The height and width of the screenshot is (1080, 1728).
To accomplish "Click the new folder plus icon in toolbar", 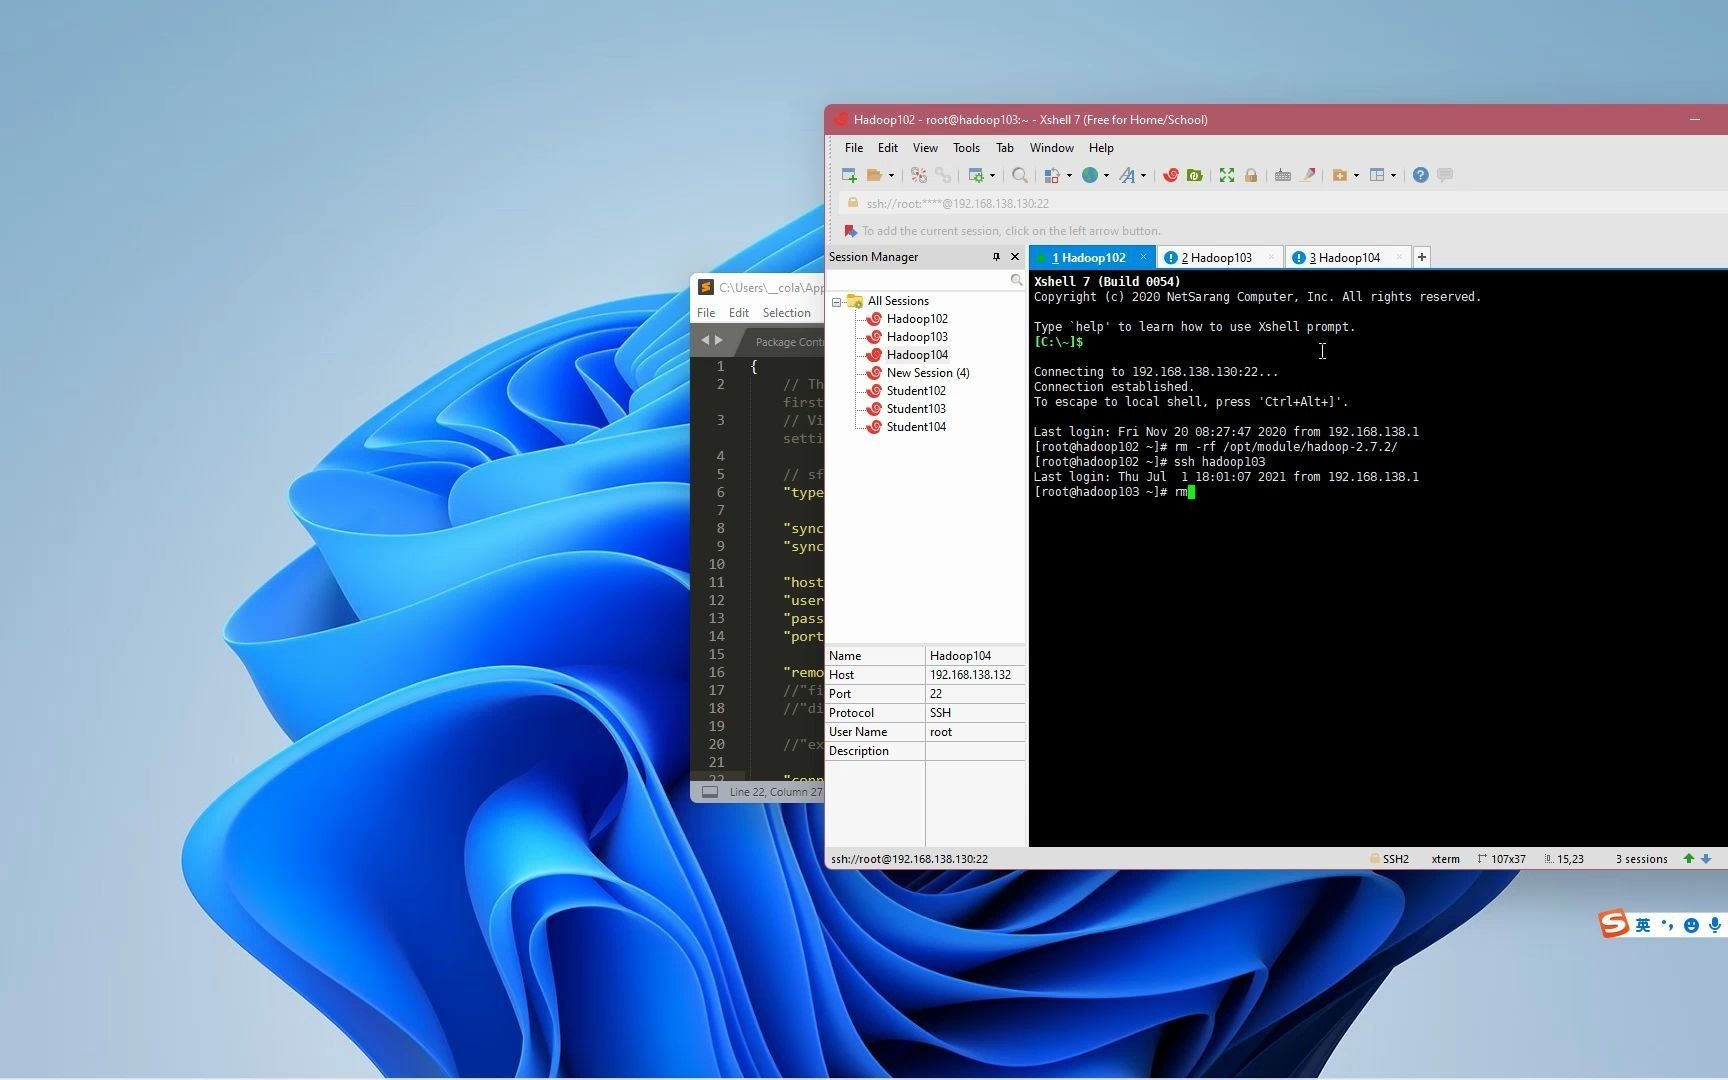I will pos(1340,175).
